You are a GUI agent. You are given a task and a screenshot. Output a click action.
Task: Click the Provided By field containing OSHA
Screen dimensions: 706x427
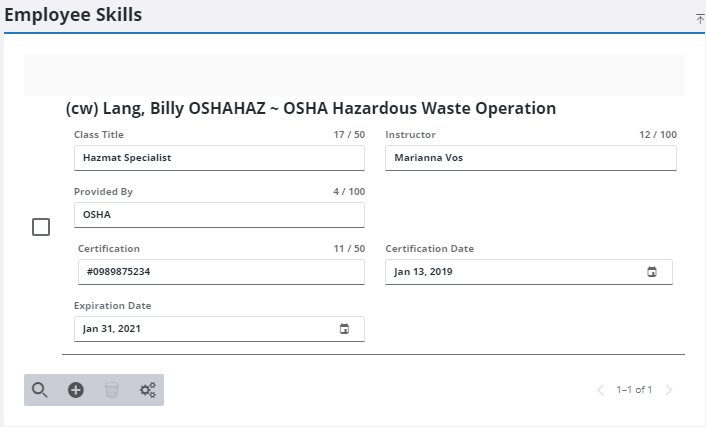pos(218,215)
